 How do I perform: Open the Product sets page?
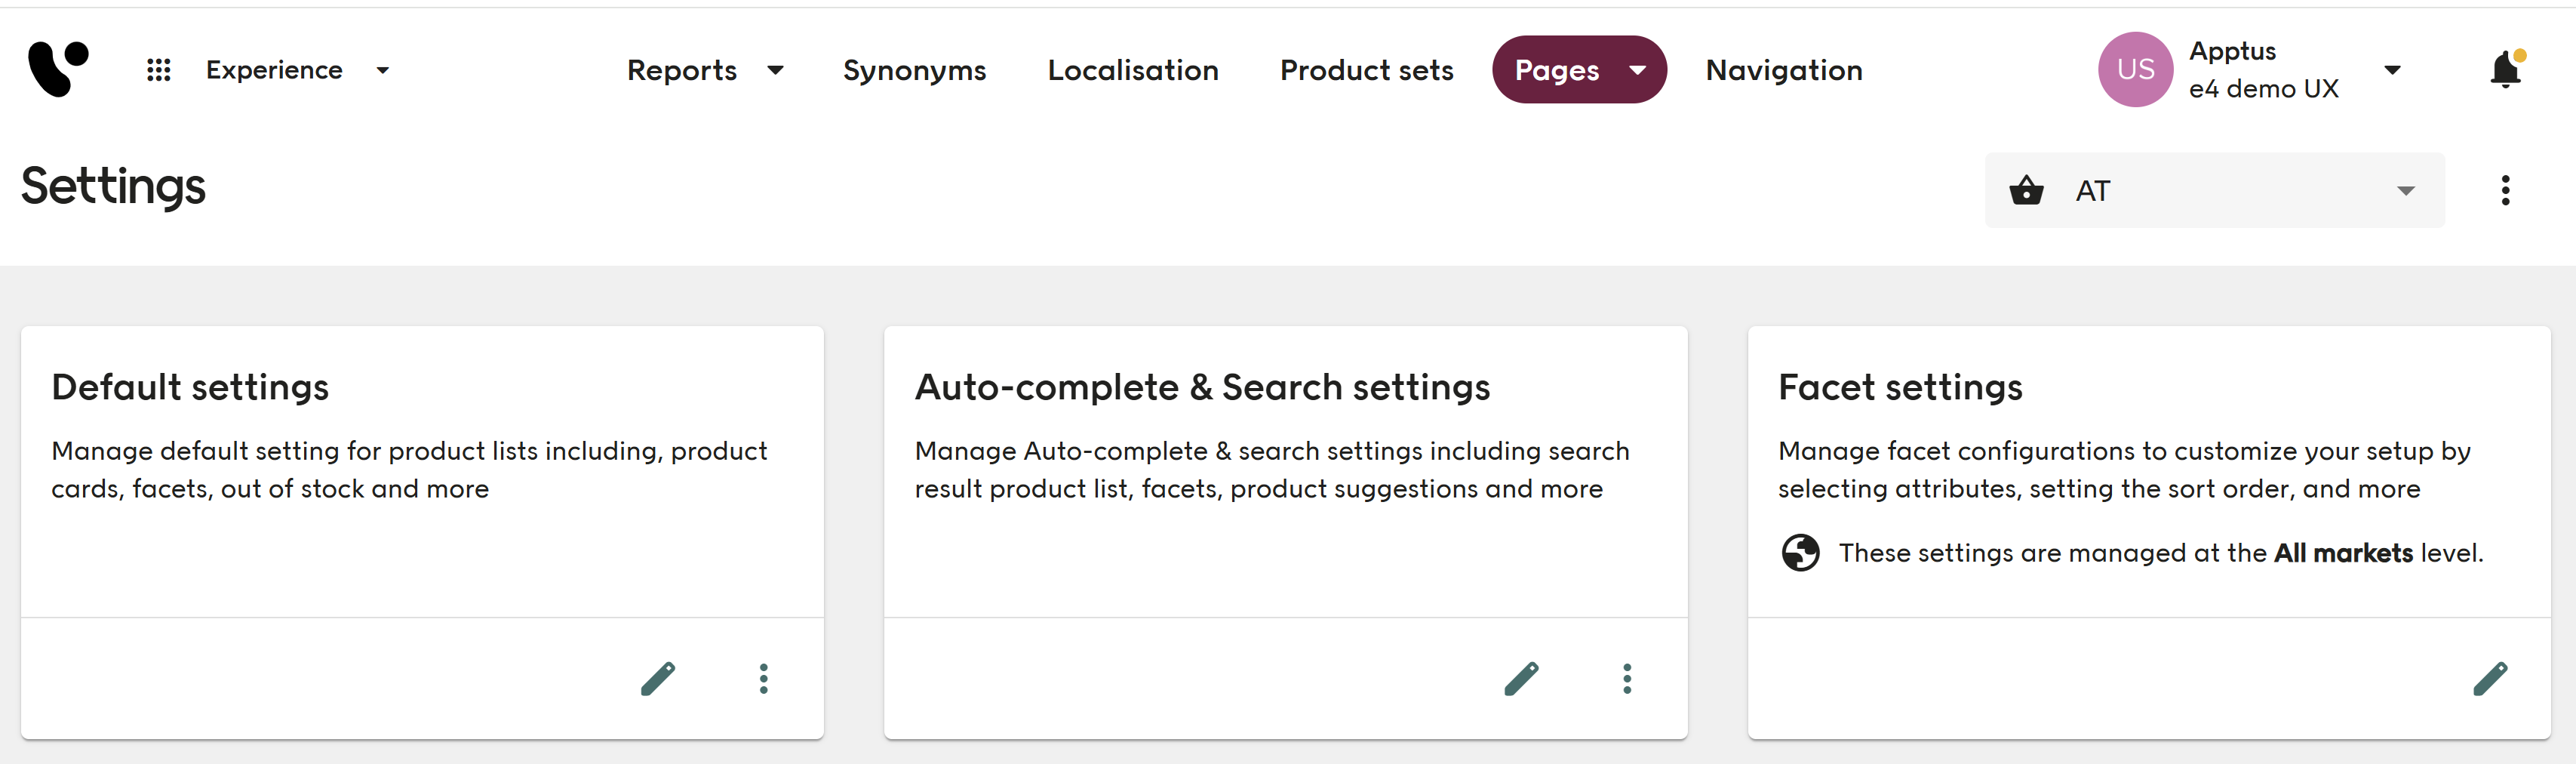1366,70
